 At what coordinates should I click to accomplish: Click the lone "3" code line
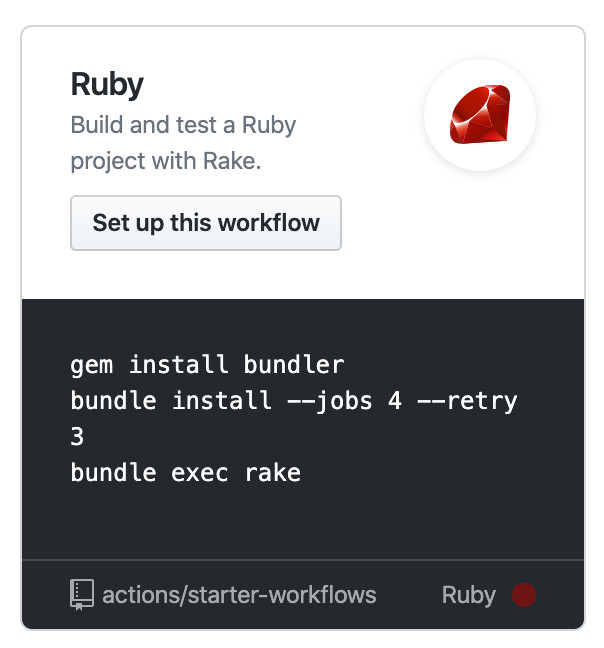tap(78, 437)
